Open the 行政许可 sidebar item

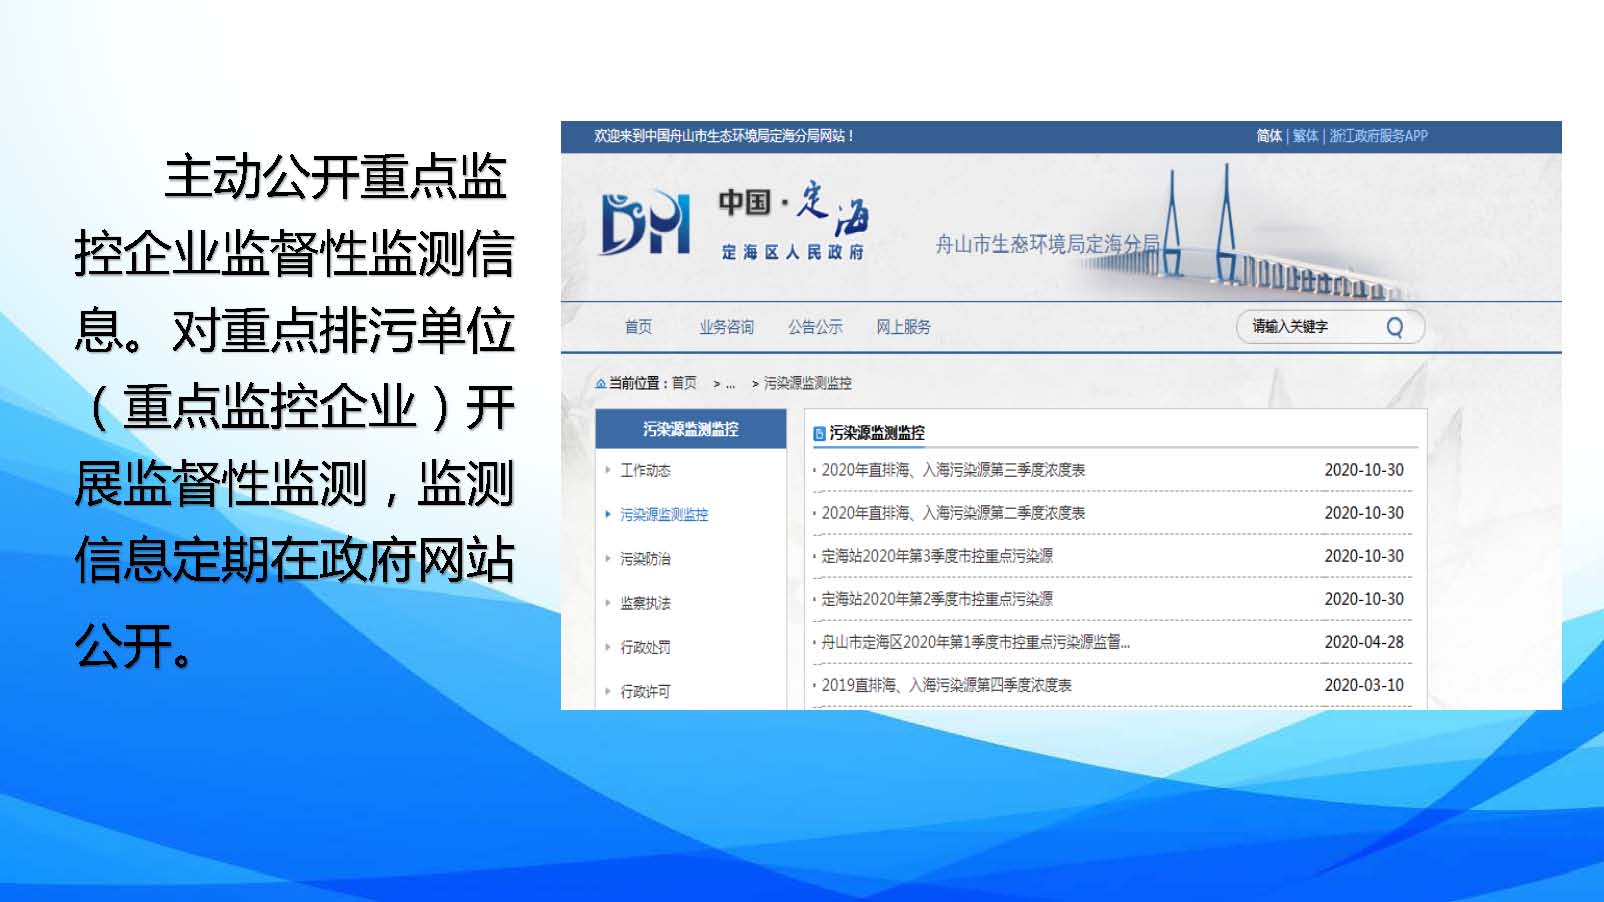(645, 691)
